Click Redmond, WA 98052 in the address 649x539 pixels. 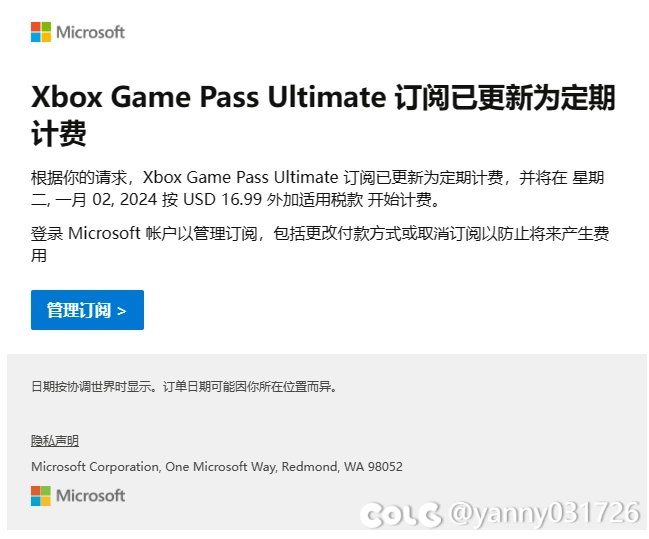[x=342, y=467]
